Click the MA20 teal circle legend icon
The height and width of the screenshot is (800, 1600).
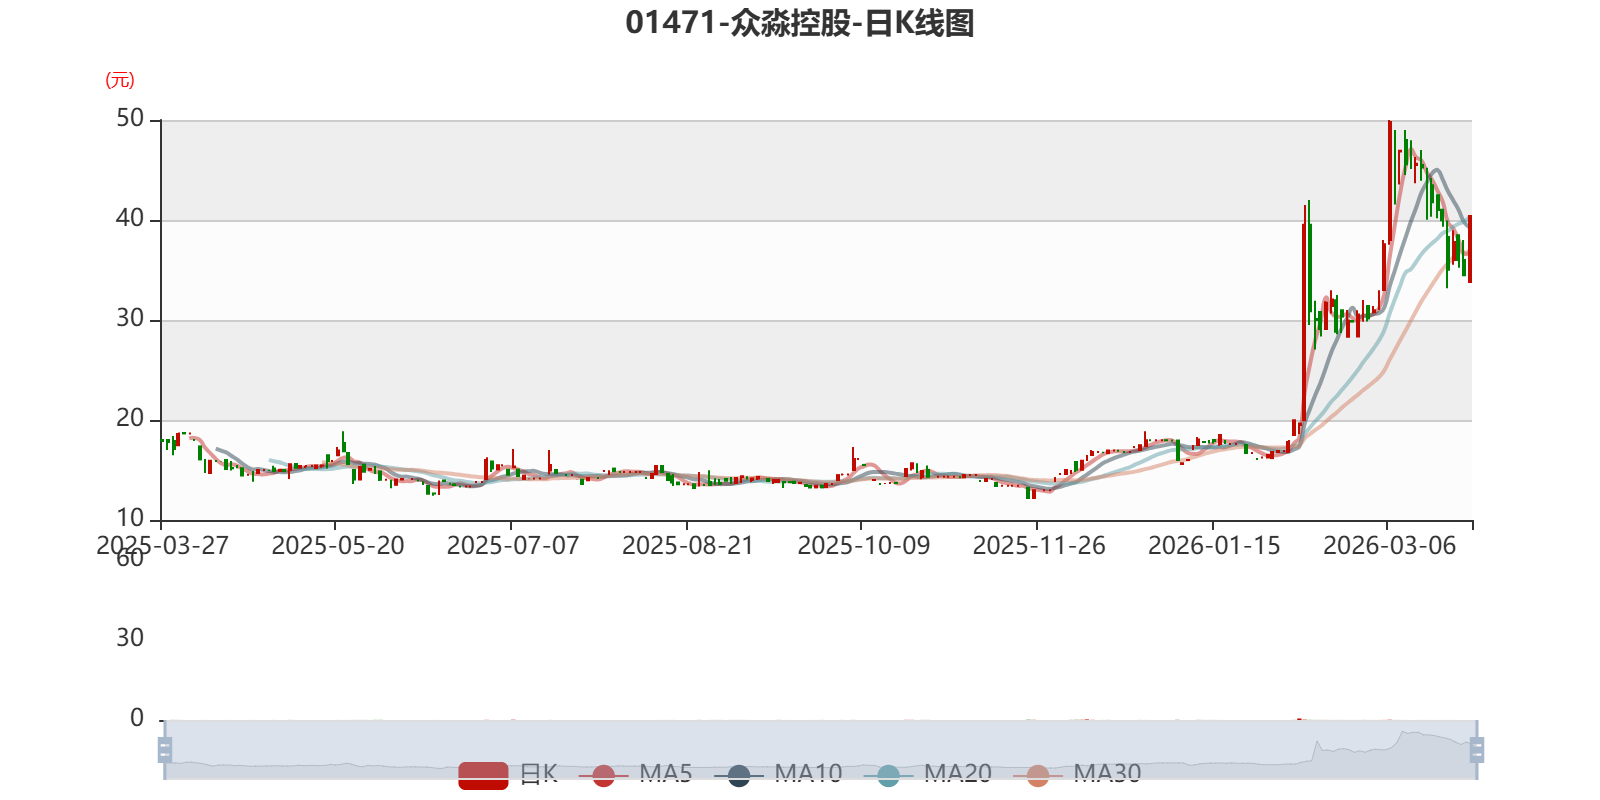[888, 775]
